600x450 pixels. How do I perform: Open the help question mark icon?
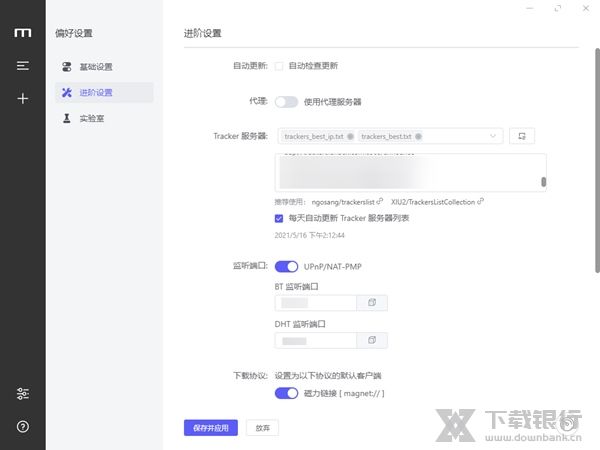click(23, 426)
